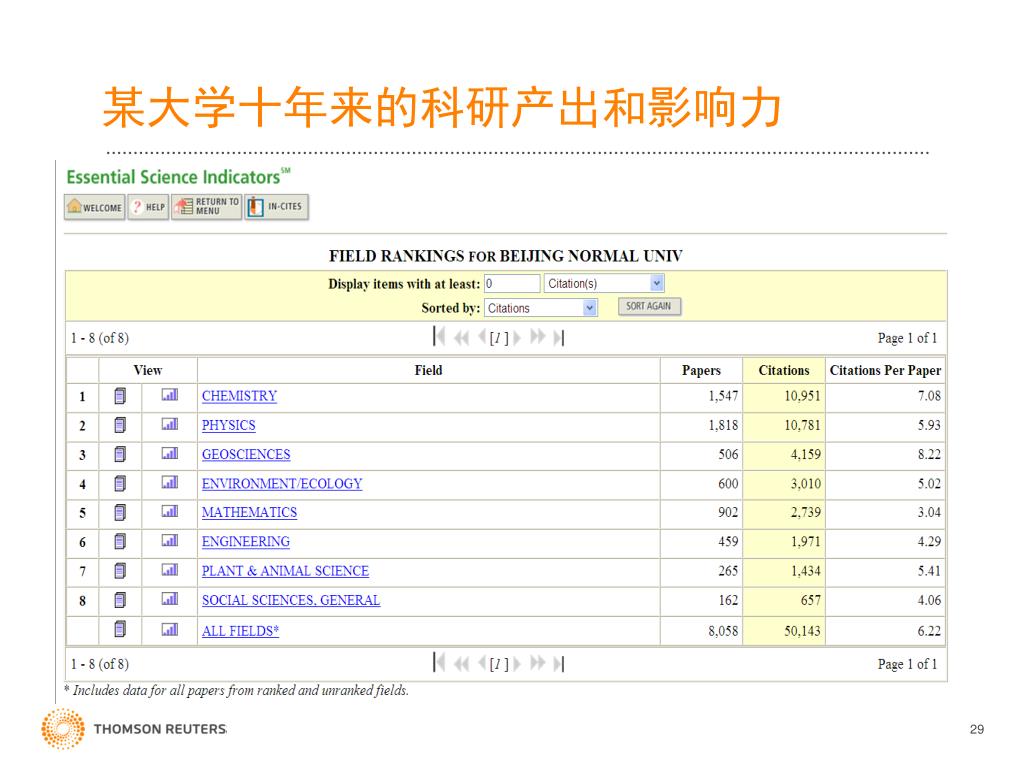Viewport: 1024px width, 768px height.
Task: Open the SOCIAL SCIENCES, GENERAL link
Action: point(291,600)
